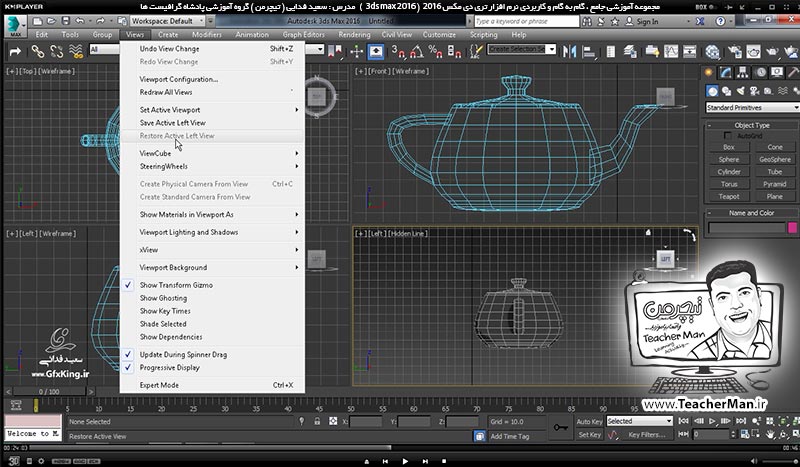The image size is (800, 467).
Task: Click the Pan View hand icon
Action: click(x=770, y=434)
